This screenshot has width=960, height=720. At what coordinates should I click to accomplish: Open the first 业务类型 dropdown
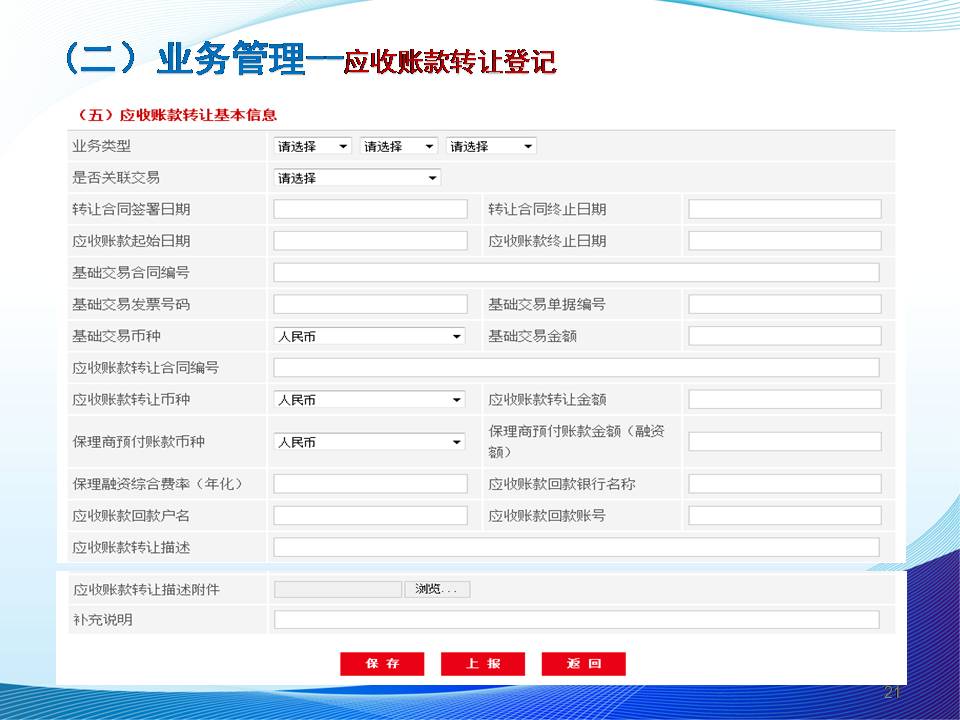point(312,146)
